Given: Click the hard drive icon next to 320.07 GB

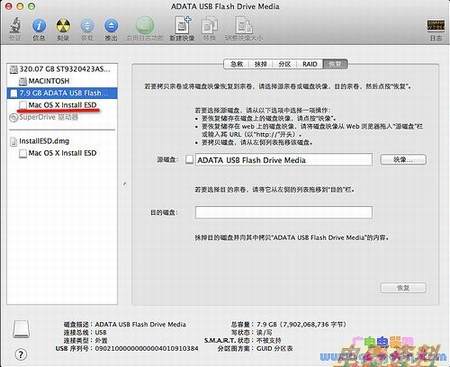Looking at the screenshot, I should click(x=14, y=69).
